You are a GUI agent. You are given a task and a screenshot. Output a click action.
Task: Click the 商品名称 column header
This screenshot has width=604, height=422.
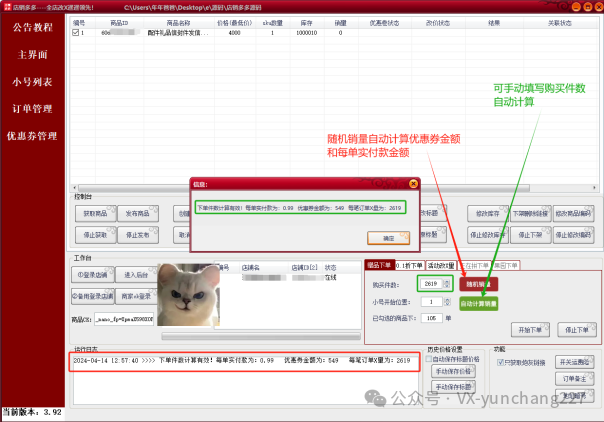(x=178, y=23)
